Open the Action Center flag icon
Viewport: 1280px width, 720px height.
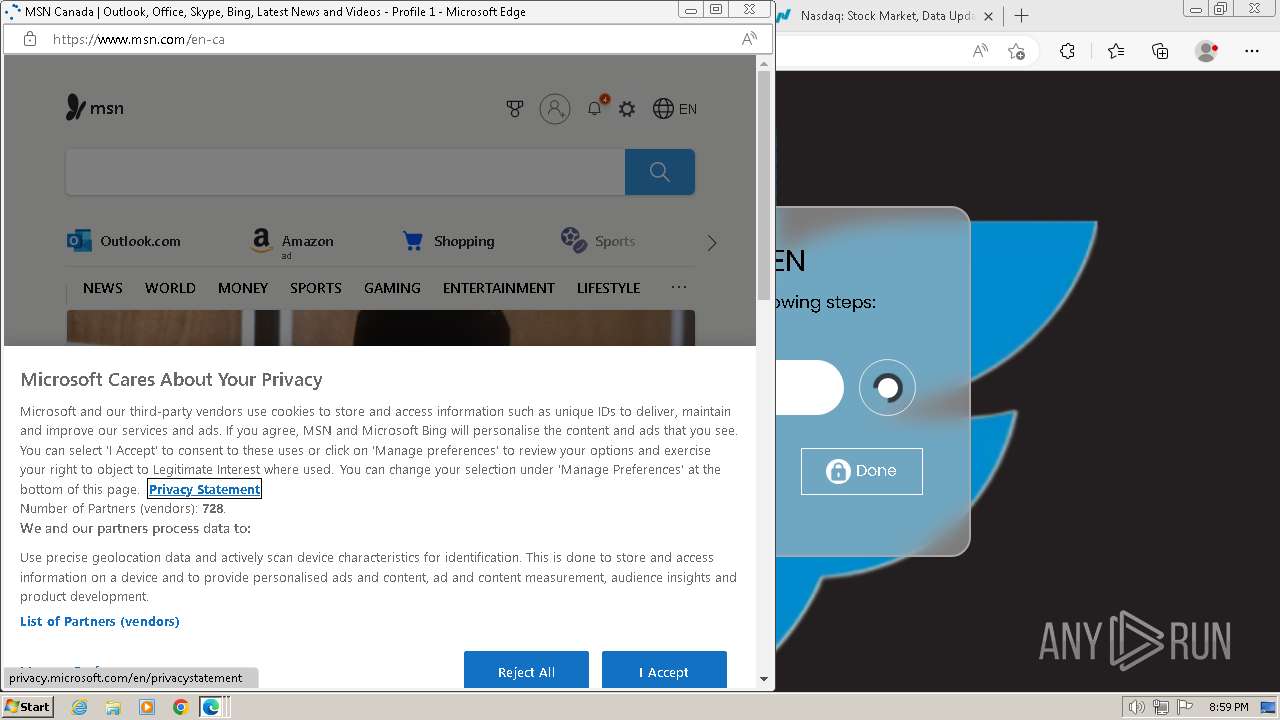pos(1183,707)
